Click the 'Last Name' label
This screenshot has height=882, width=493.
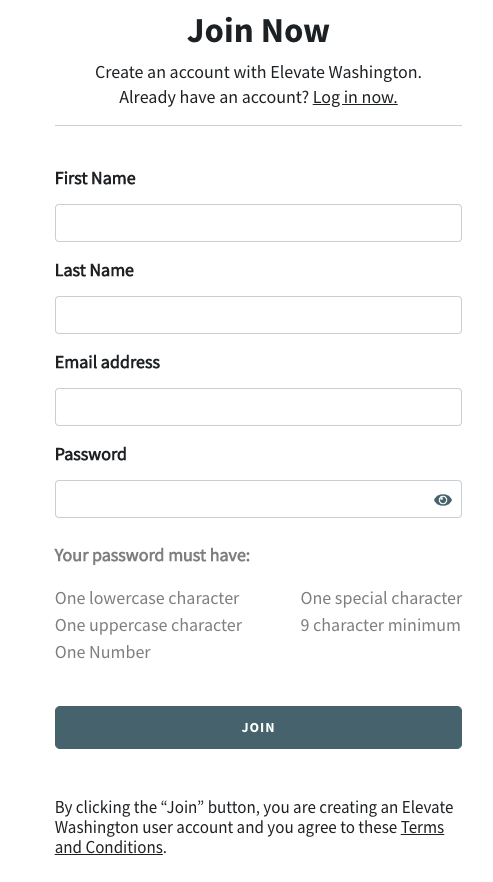pos(95,271)
